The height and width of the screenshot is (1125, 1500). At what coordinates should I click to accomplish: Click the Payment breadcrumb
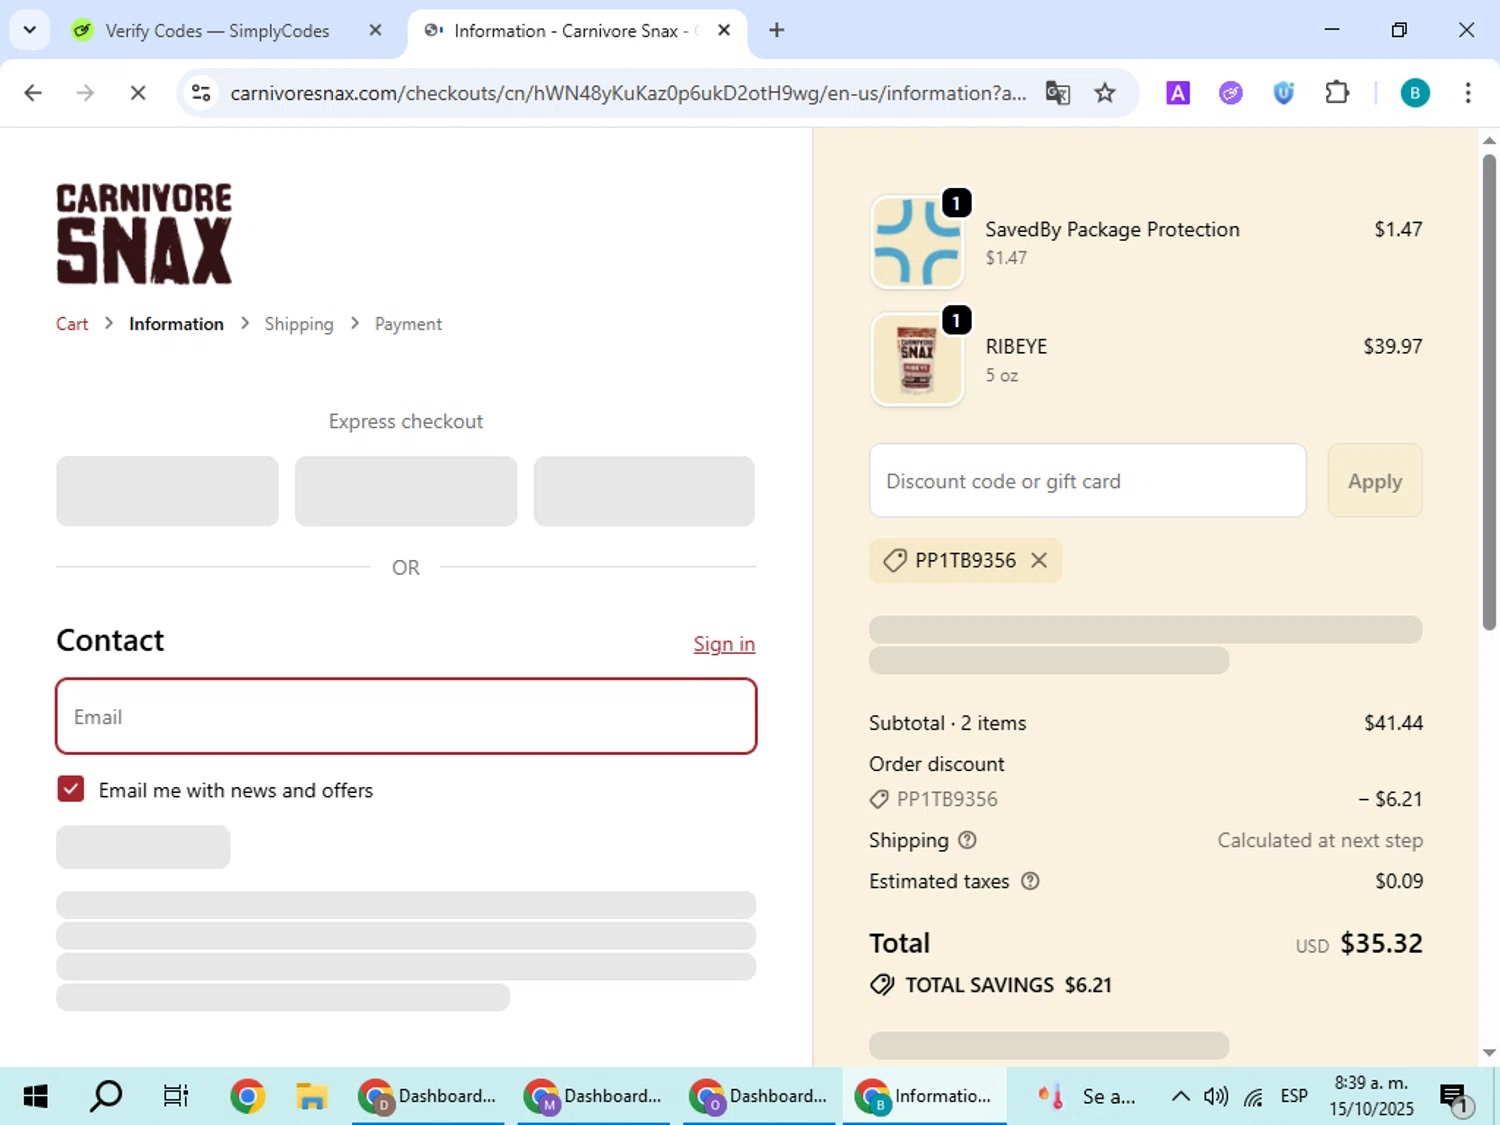point(408,324)
